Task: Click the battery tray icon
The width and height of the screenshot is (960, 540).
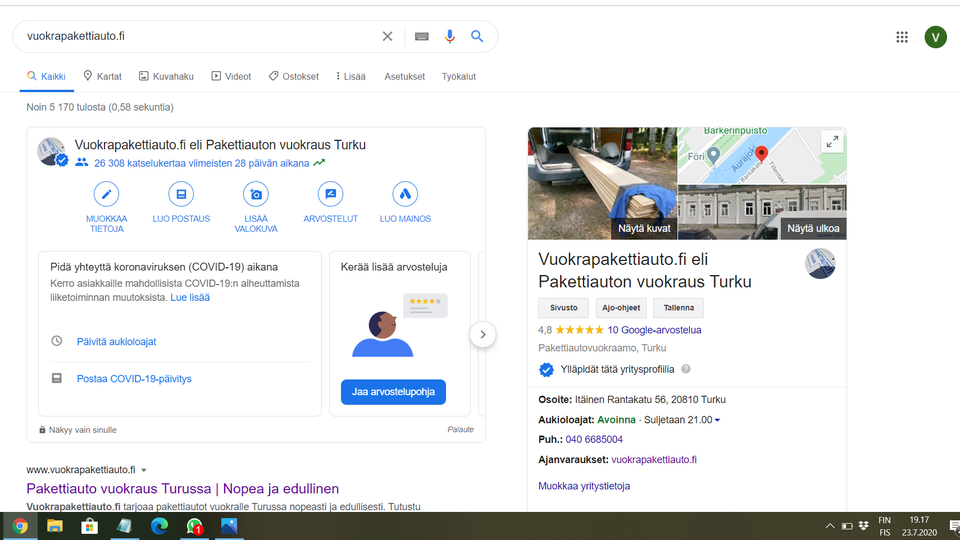Action: click(847, 526)
